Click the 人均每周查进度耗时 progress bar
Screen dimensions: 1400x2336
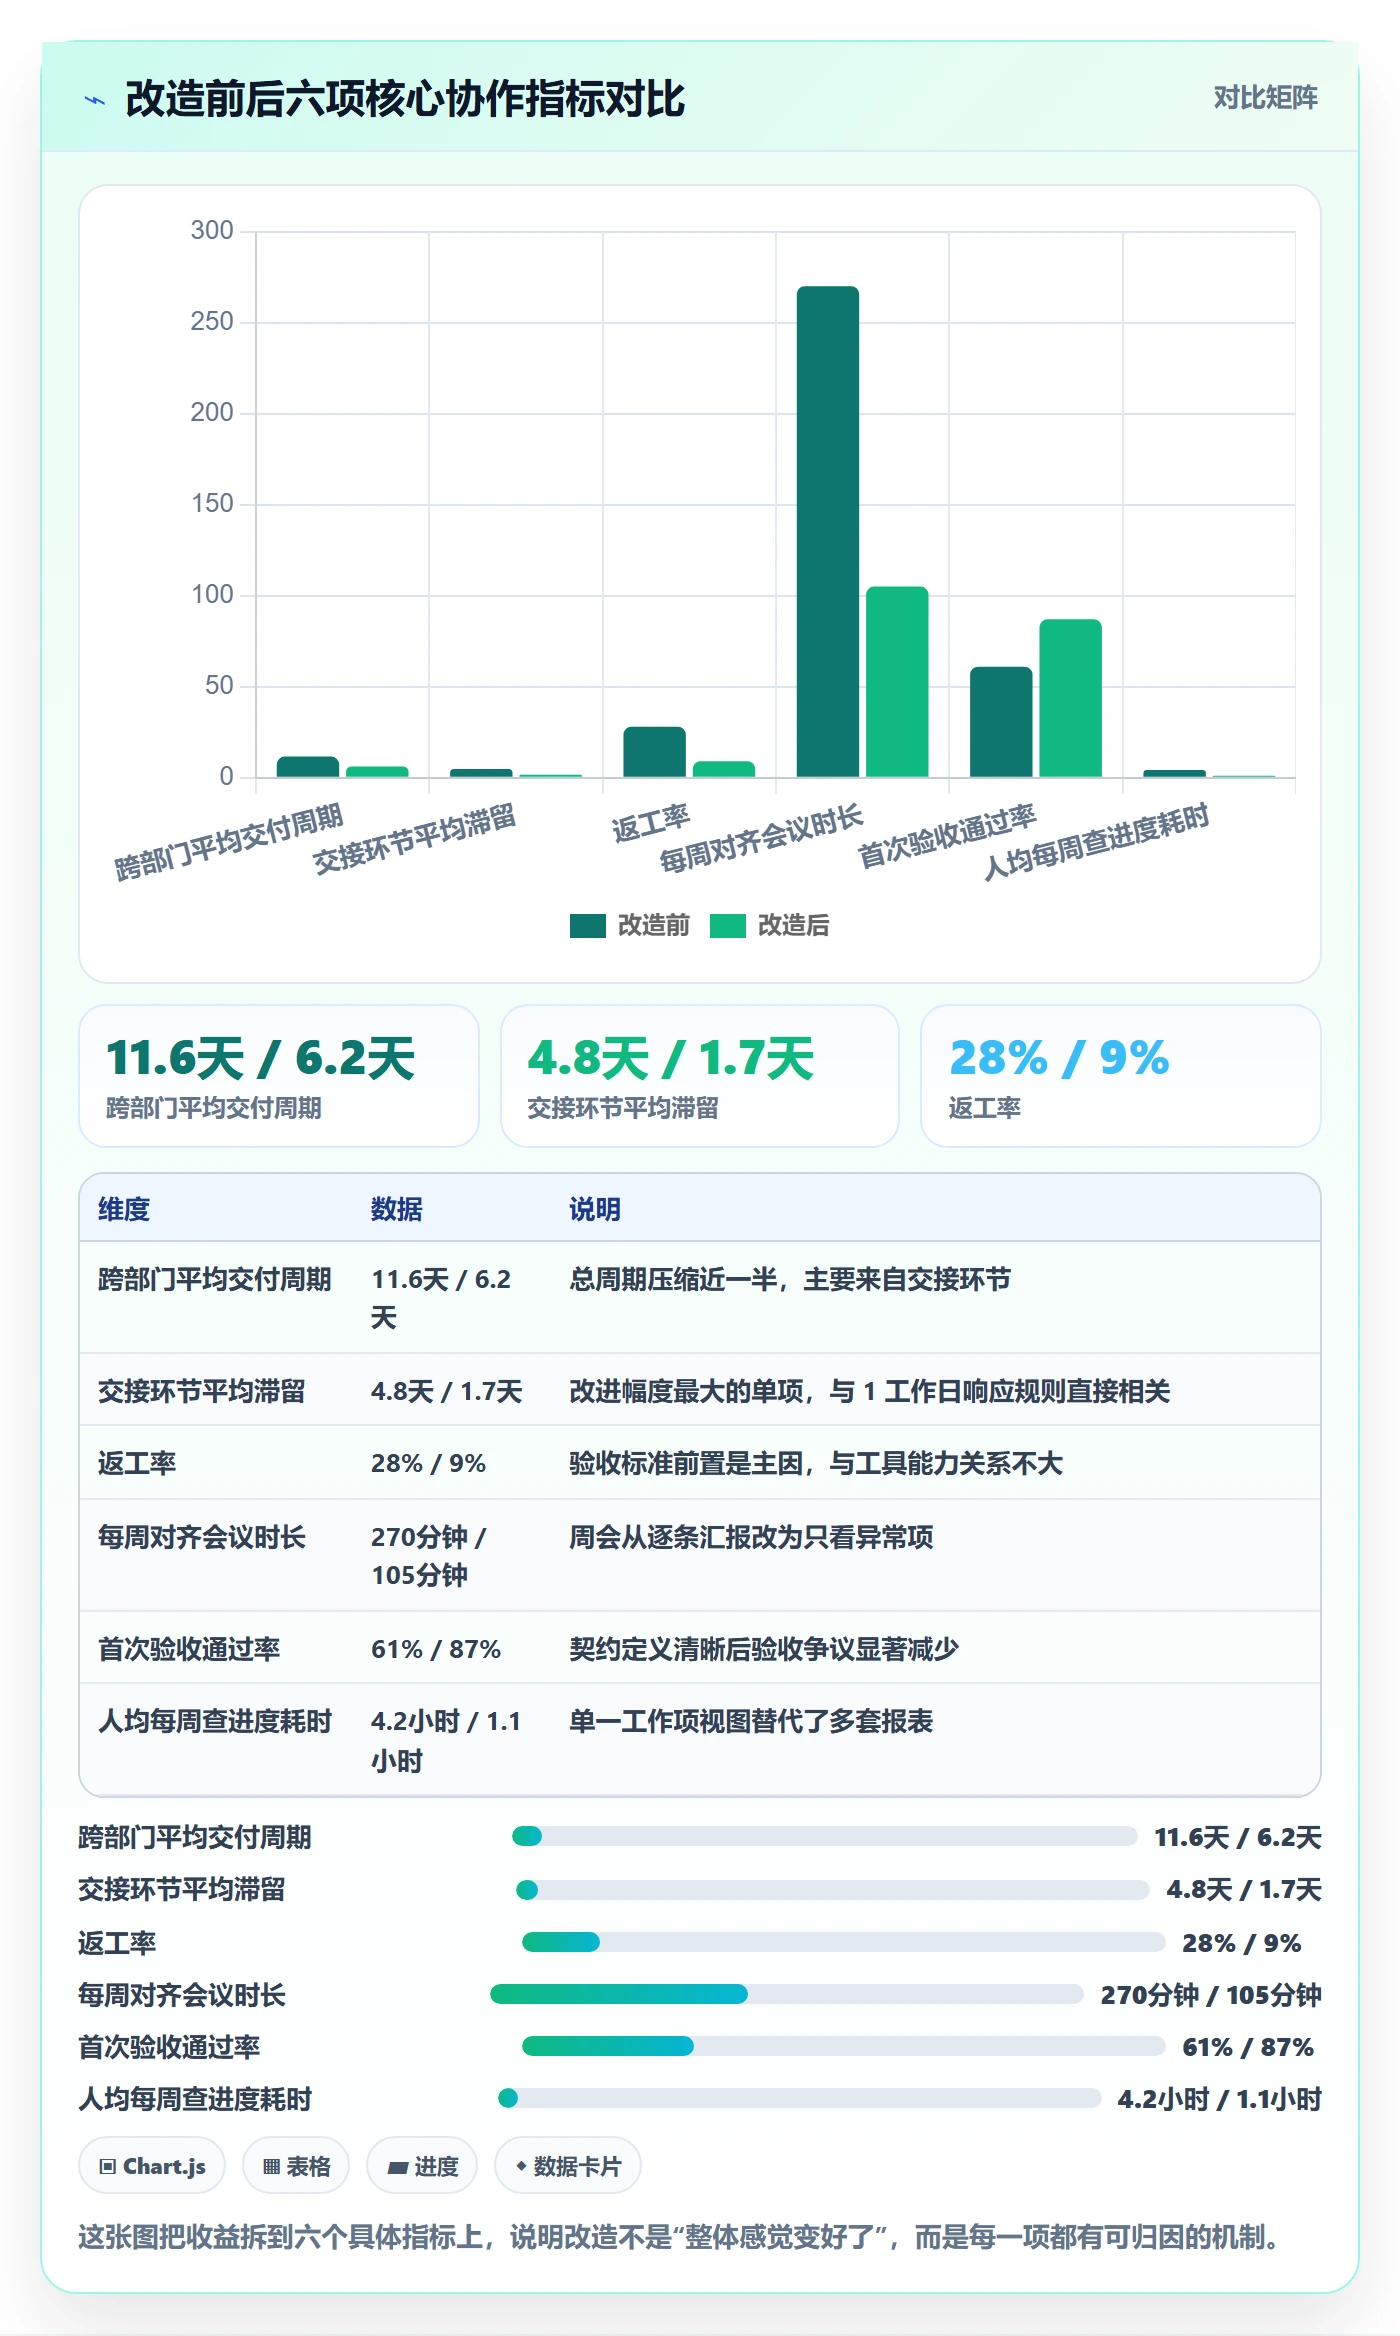pyautogui.click(x=800, y=2098)
